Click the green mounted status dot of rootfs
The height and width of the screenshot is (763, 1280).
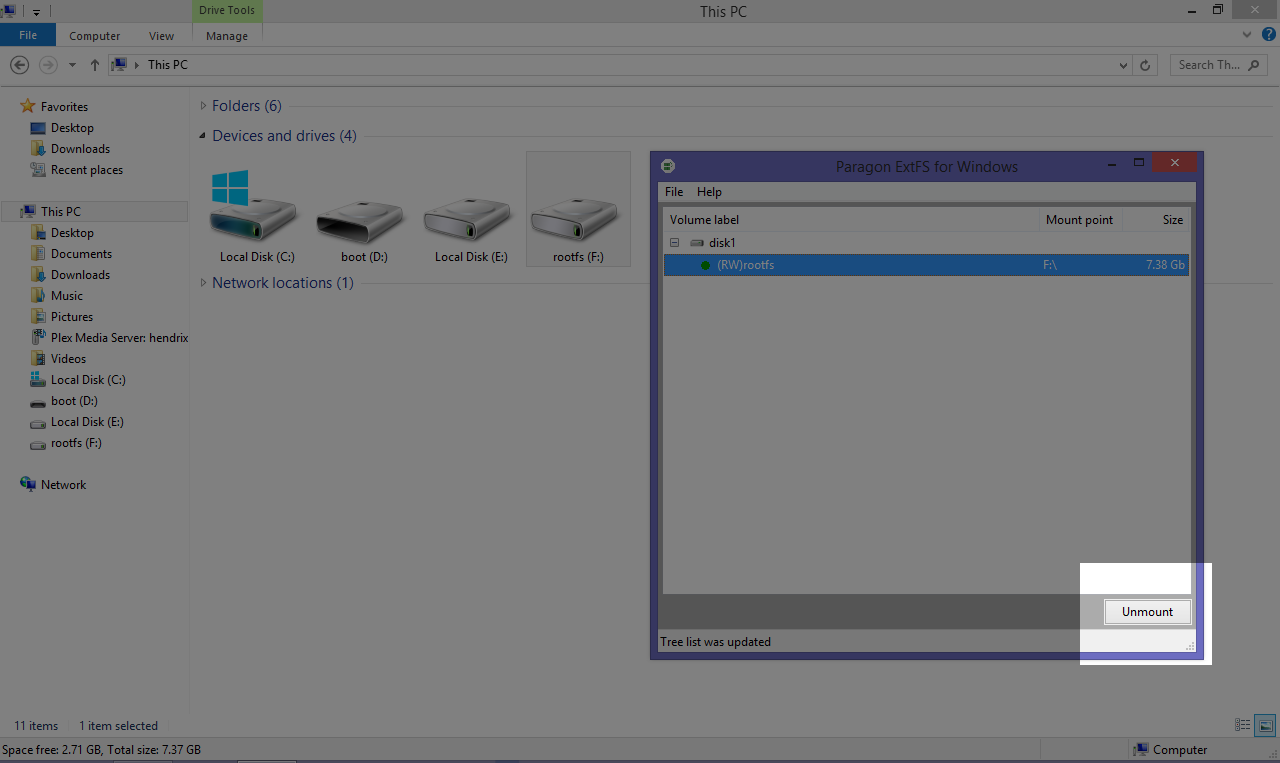(x=705, y=265)
